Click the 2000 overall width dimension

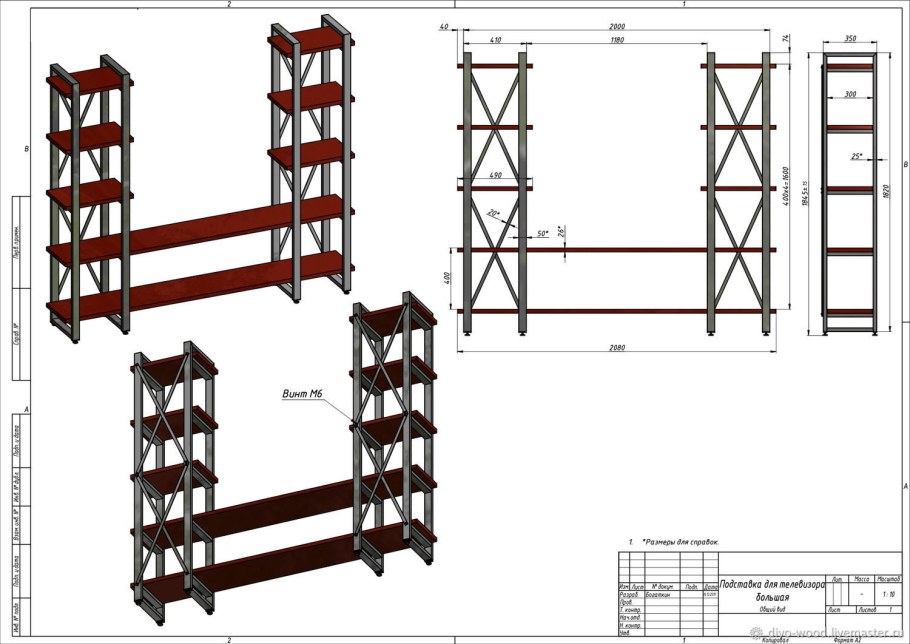point(615,27)
